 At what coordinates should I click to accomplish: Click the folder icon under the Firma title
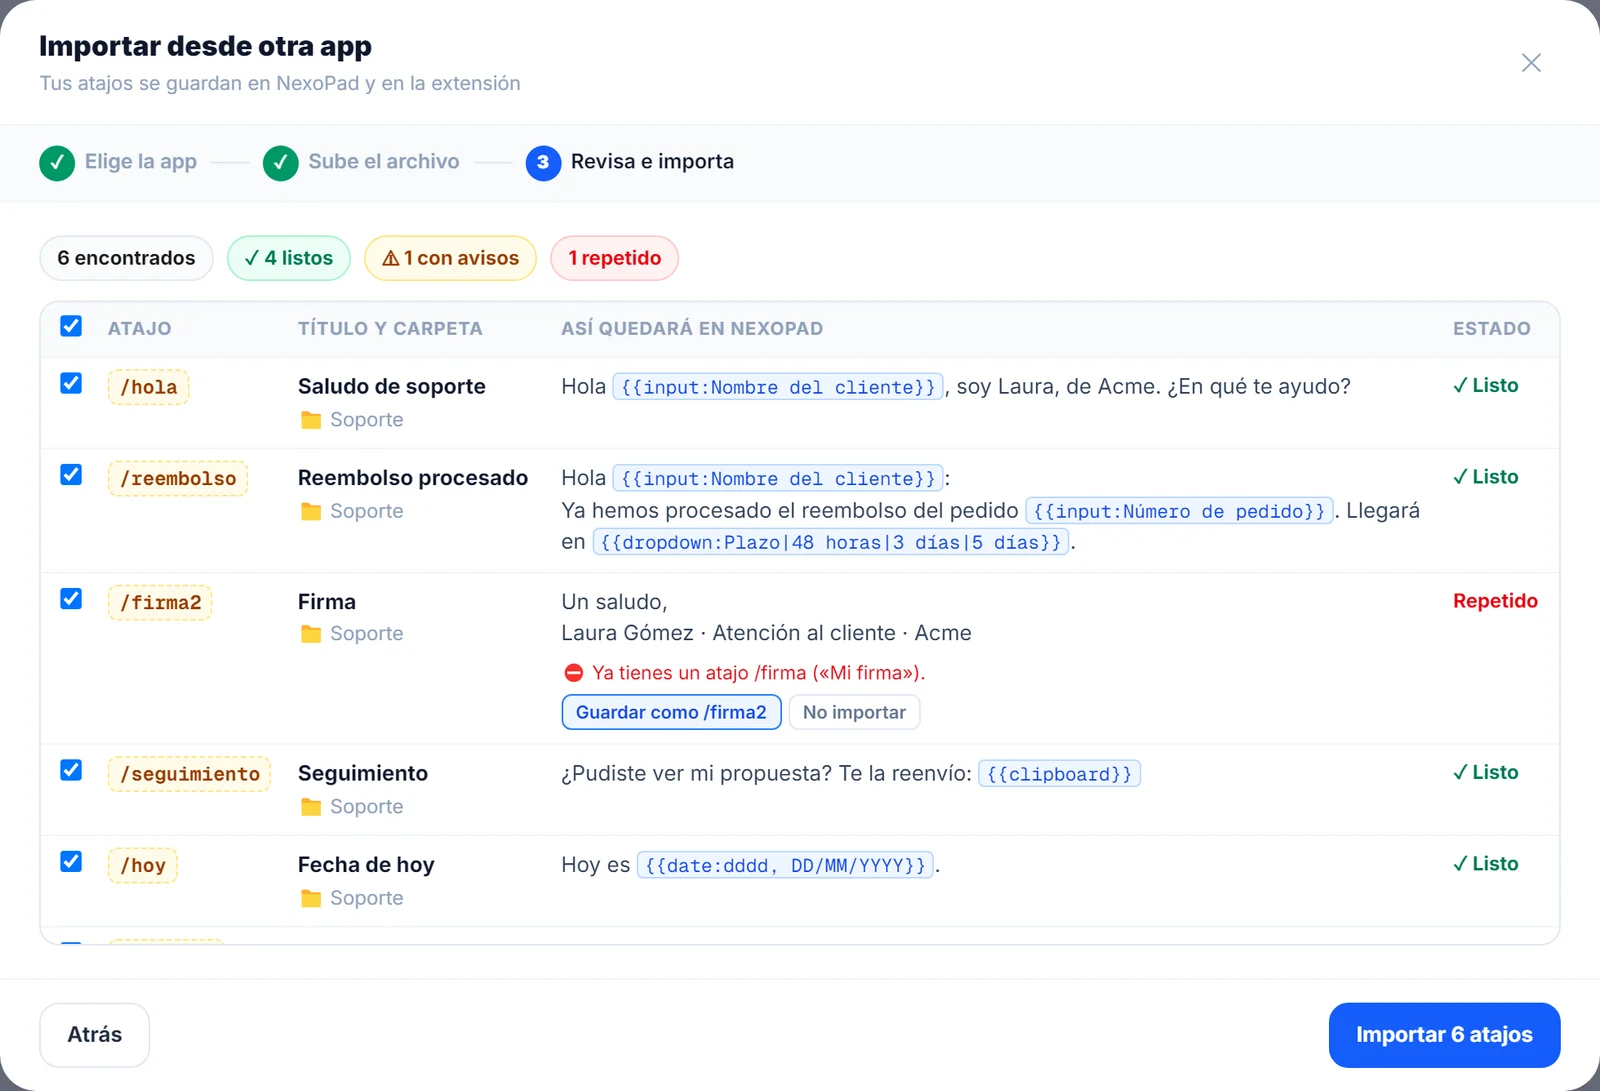pos(311,634)
